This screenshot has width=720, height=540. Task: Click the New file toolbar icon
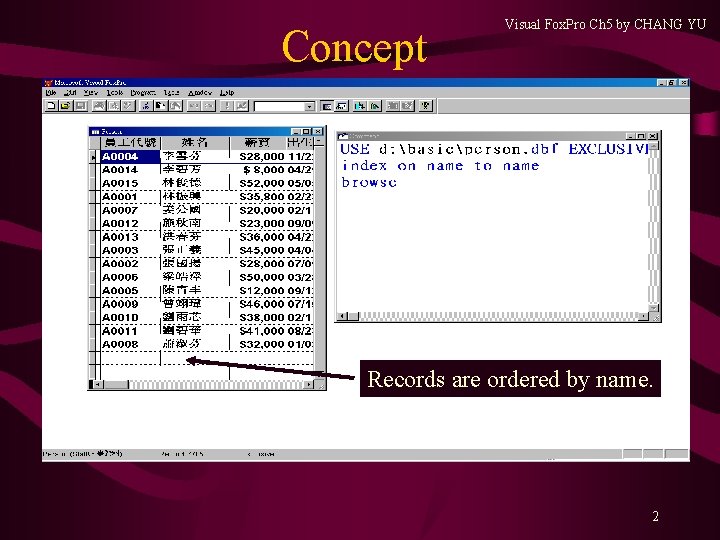tap(51, 106)
